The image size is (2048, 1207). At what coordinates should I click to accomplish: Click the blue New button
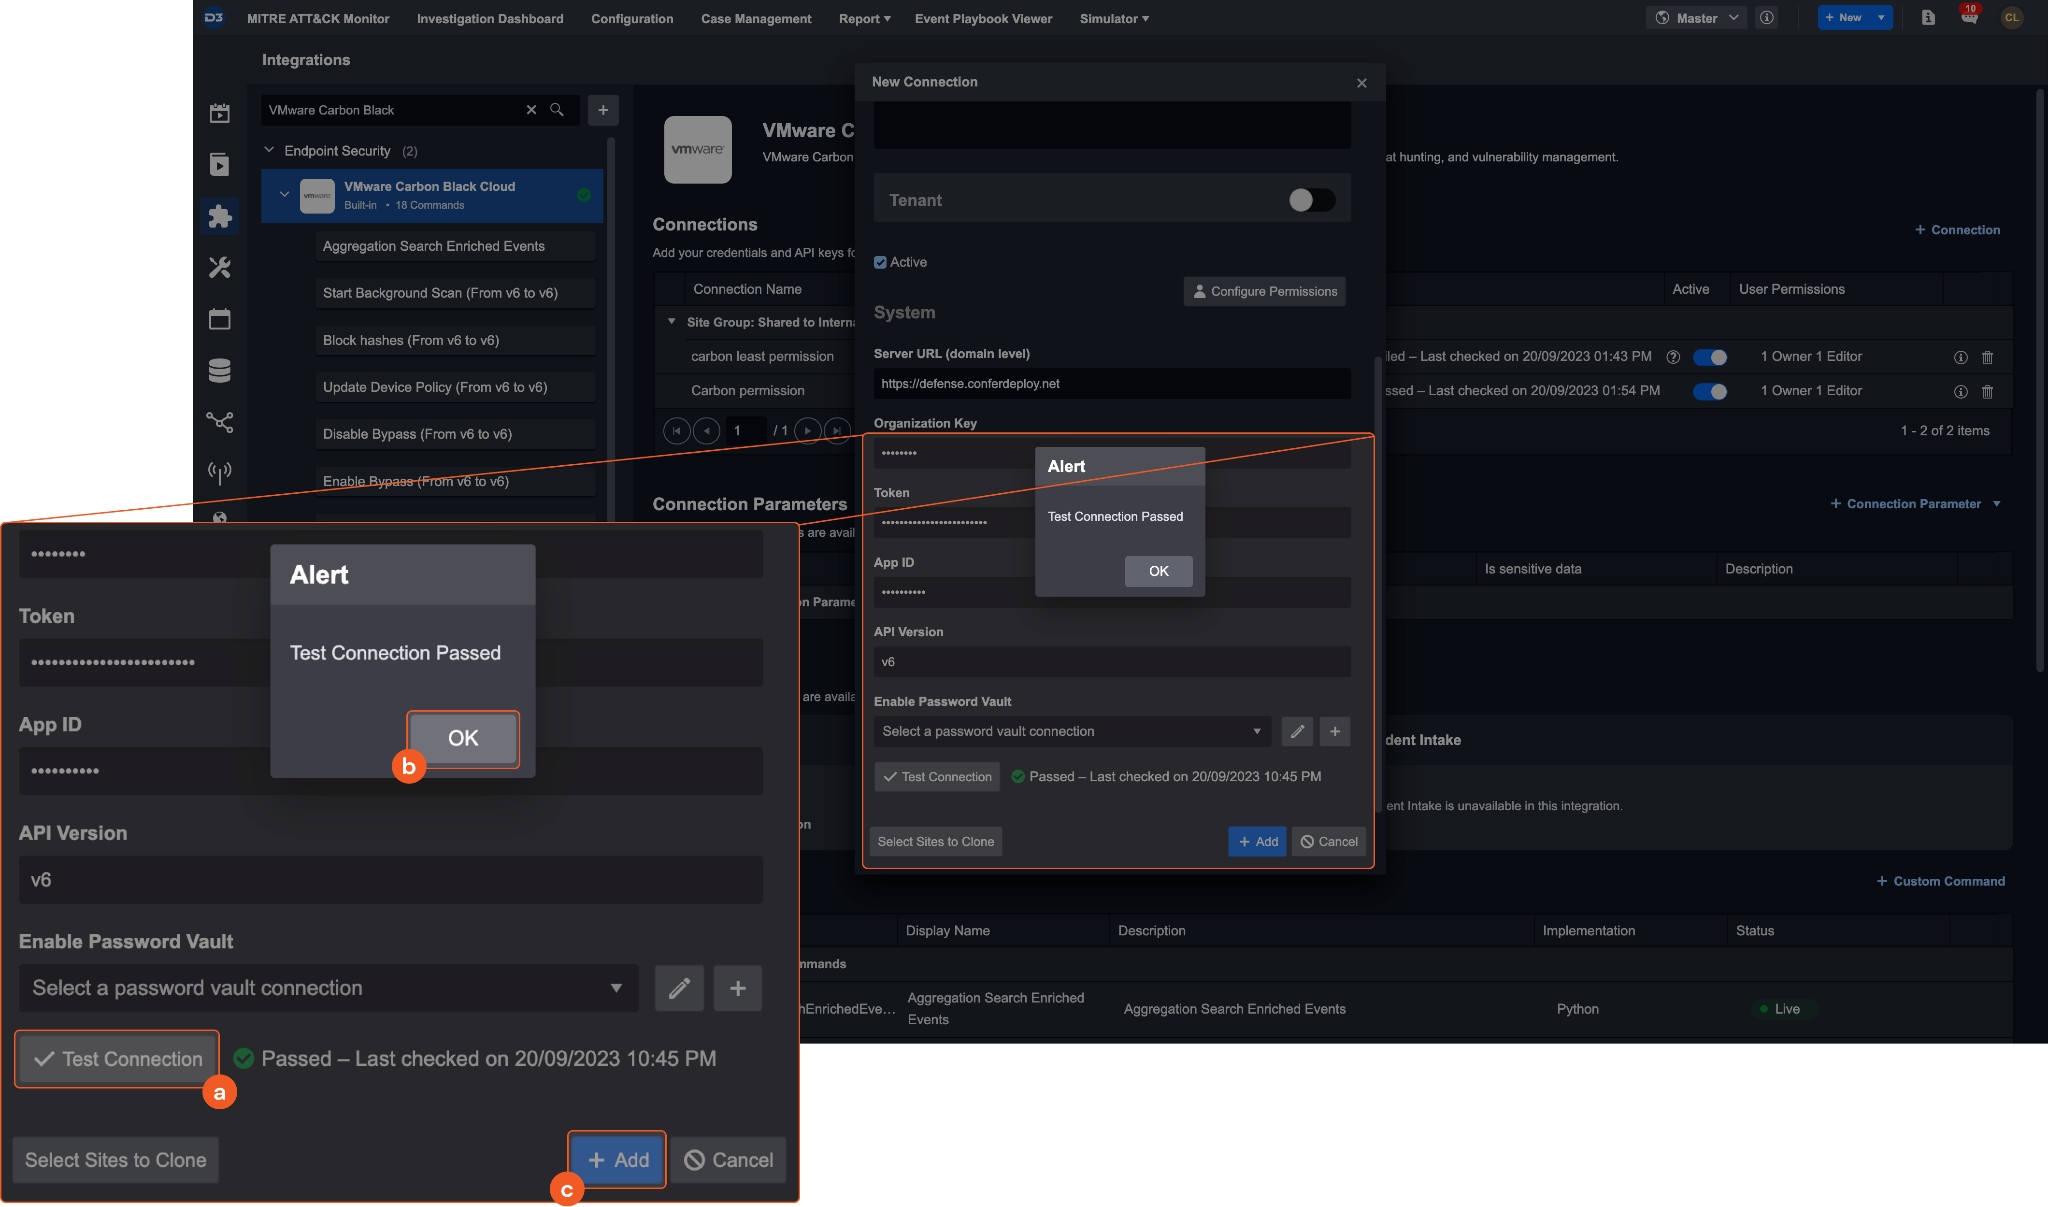tap(1844, 18)
